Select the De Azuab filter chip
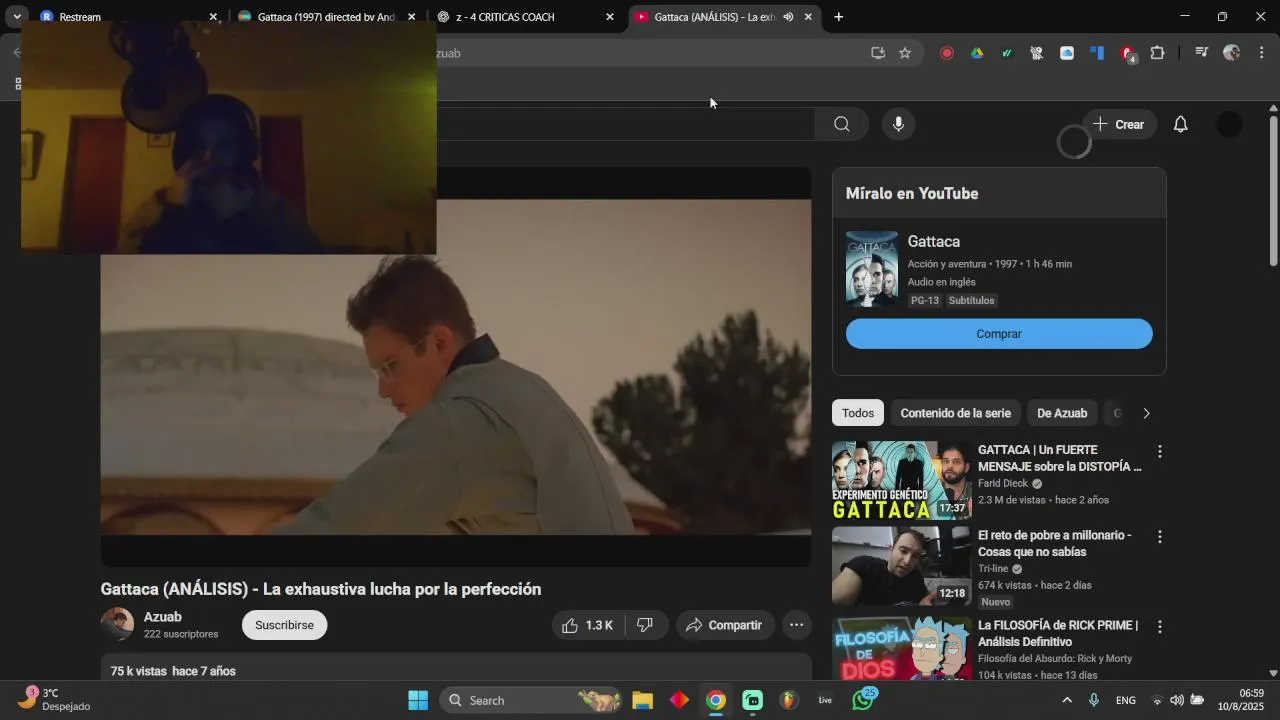1280x720 pixels. point(1062,413)
